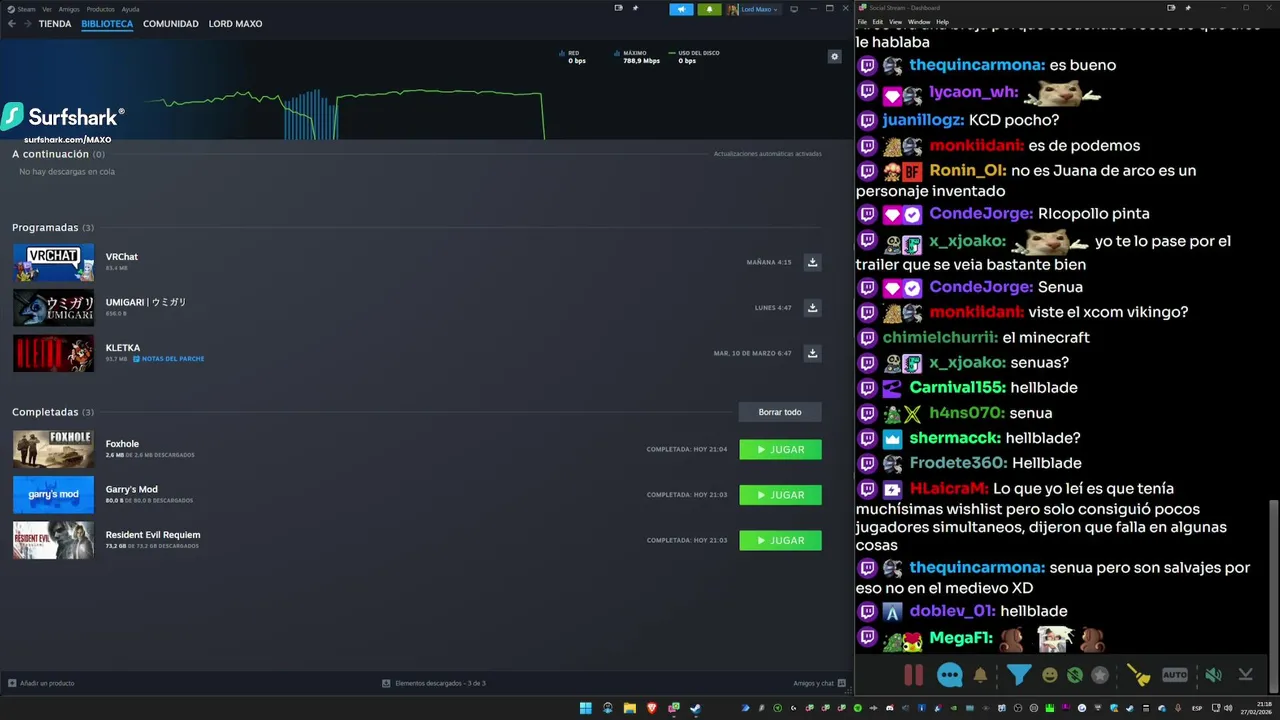Click the Borrar todo button
Screen dimensions: 1280x720
click(x=780, y=412)
